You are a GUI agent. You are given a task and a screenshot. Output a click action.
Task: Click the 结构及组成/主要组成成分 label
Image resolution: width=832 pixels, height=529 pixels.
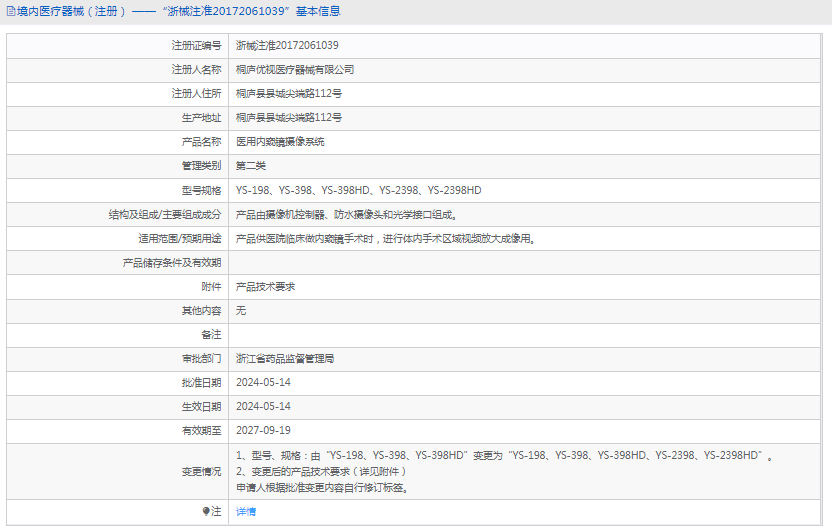pyautogui.click(x=165, y=214)
